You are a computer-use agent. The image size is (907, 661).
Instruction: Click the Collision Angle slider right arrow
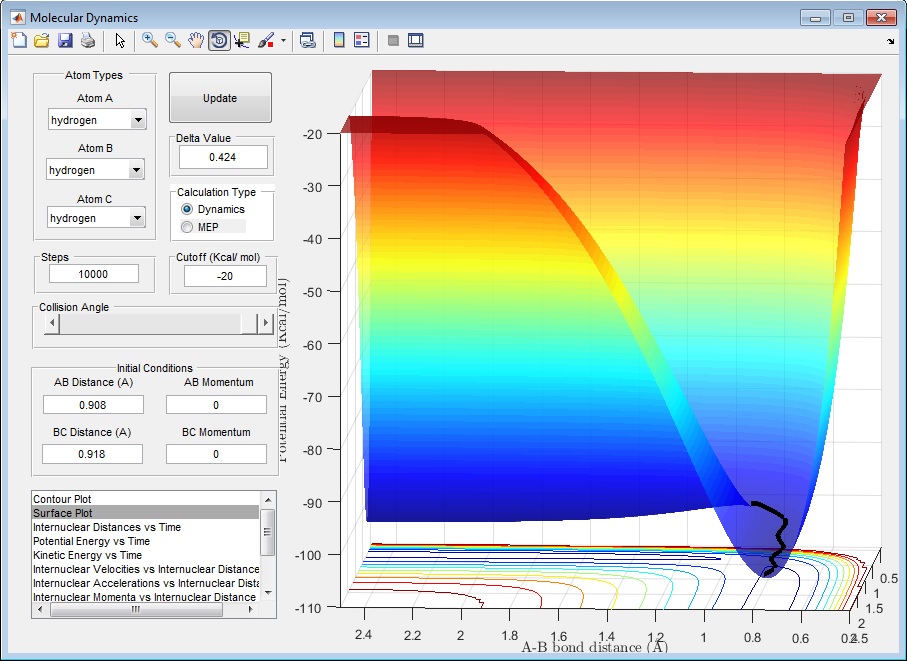pyautogui.click(x=265, y=323)
